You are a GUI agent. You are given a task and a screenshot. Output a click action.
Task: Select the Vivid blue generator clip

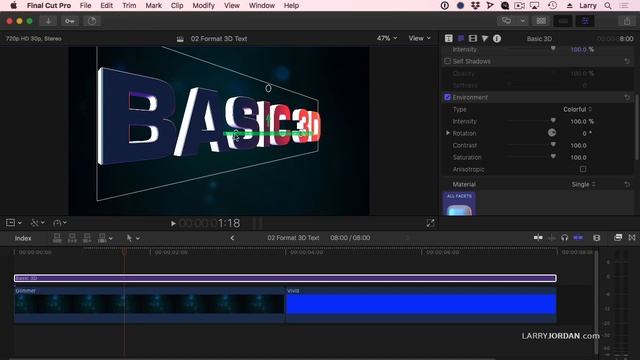click(421, 304)
